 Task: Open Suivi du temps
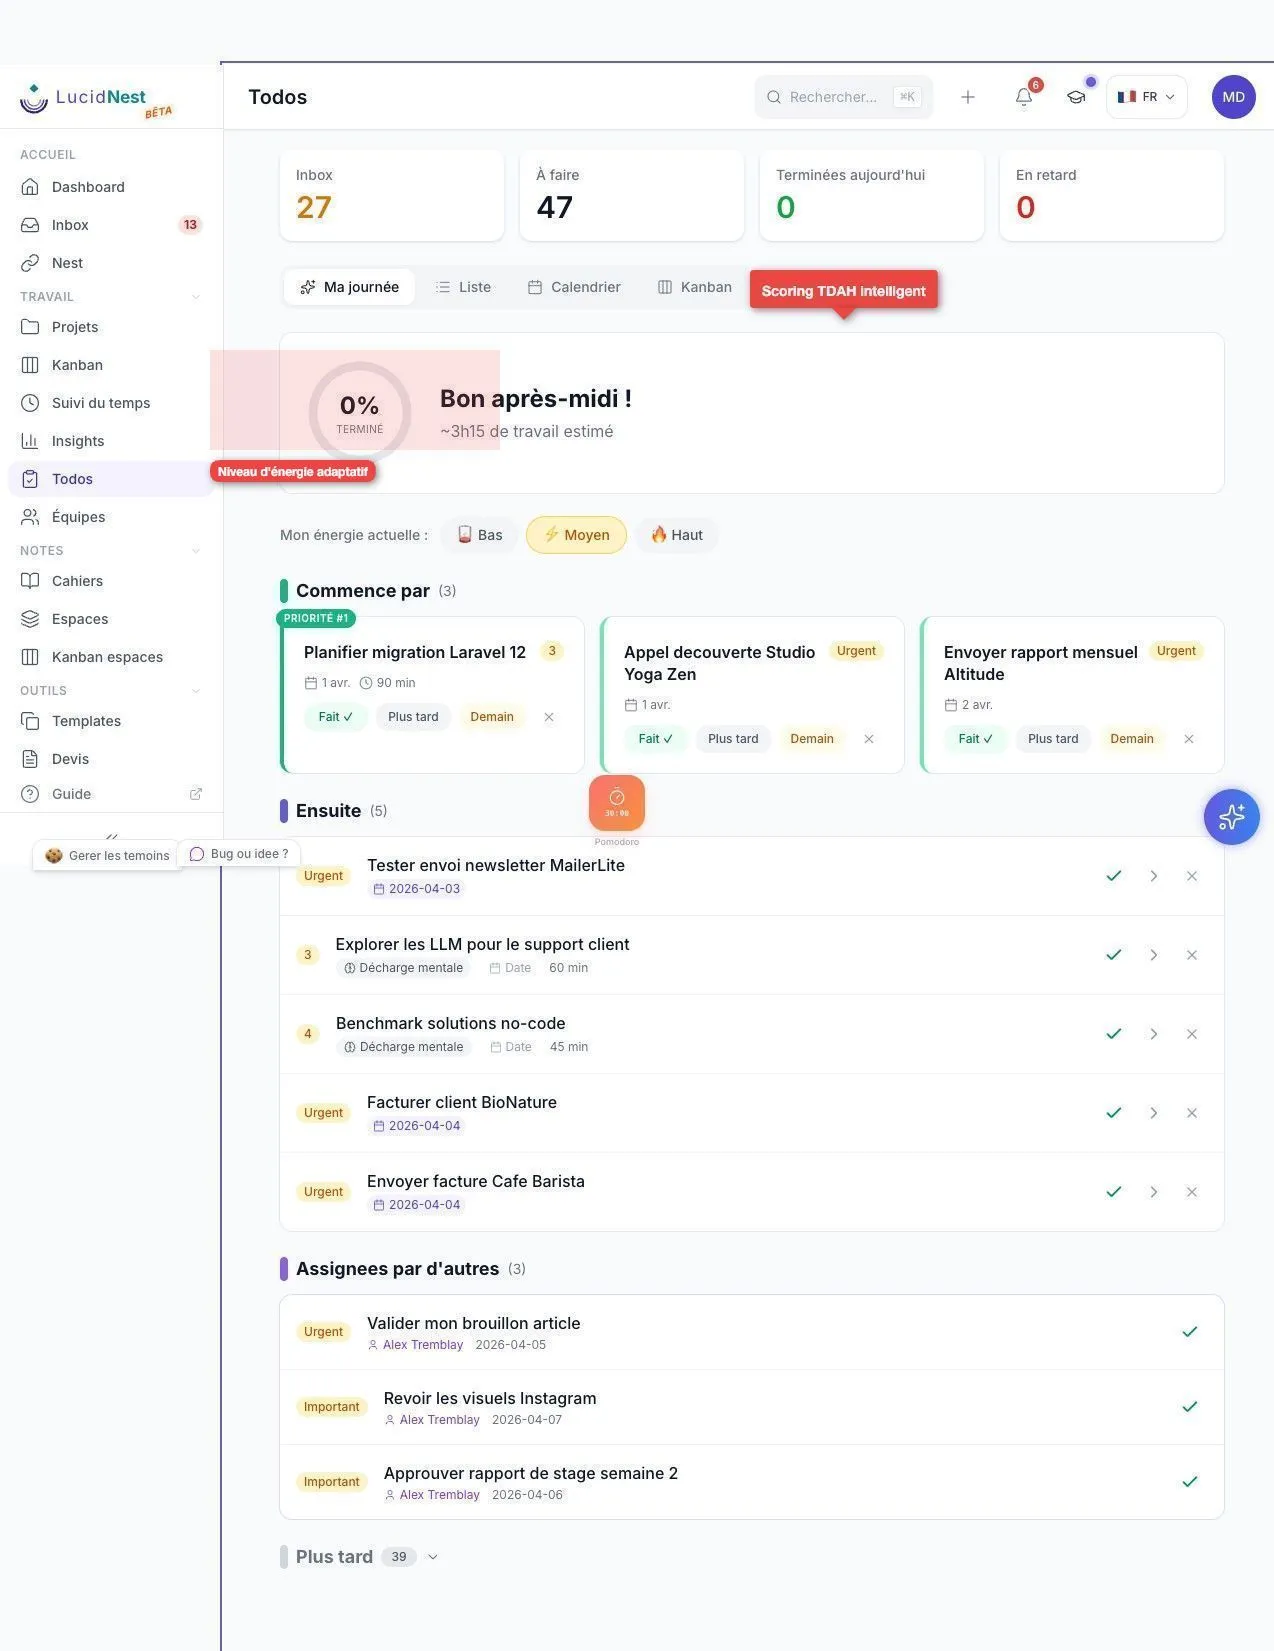[x=111, y=403]
